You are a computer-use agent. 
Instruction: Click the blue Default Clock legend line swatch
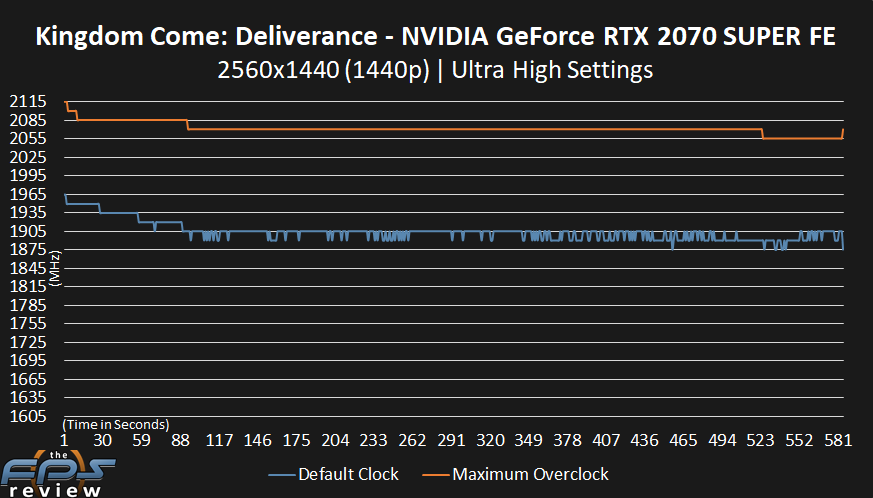(282, 475)
